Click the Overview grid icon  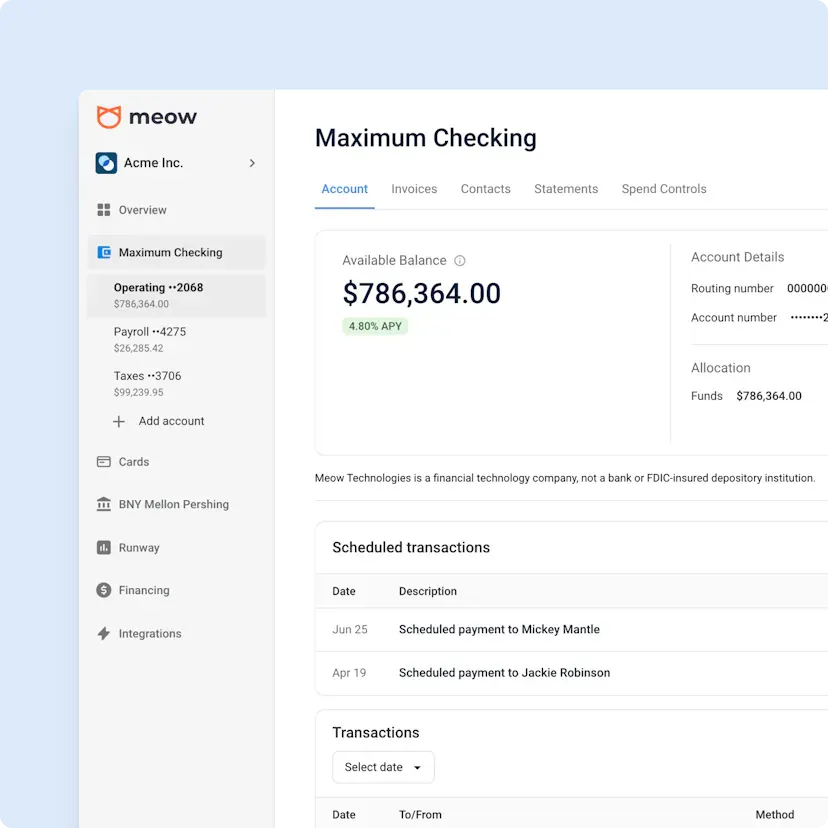[104, 210]
